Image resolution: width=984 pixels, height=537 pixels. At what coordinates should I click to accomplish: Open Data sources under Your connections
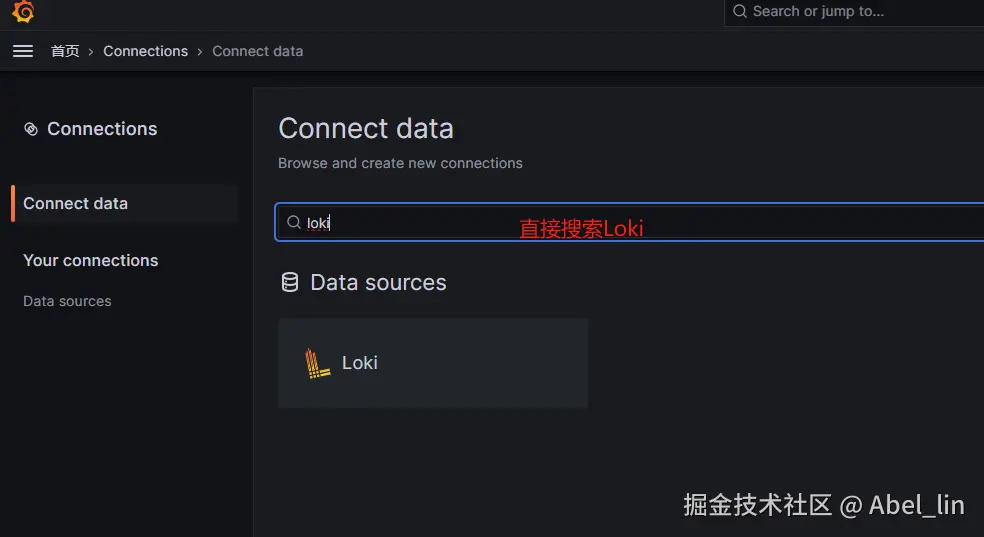[x=67, y=301]
